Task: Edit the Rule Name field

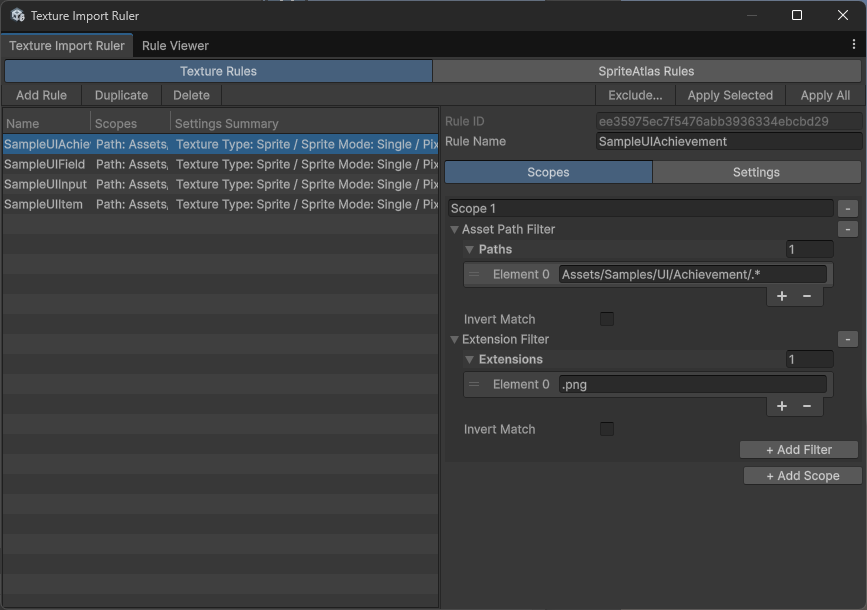Action: [729, 142]
